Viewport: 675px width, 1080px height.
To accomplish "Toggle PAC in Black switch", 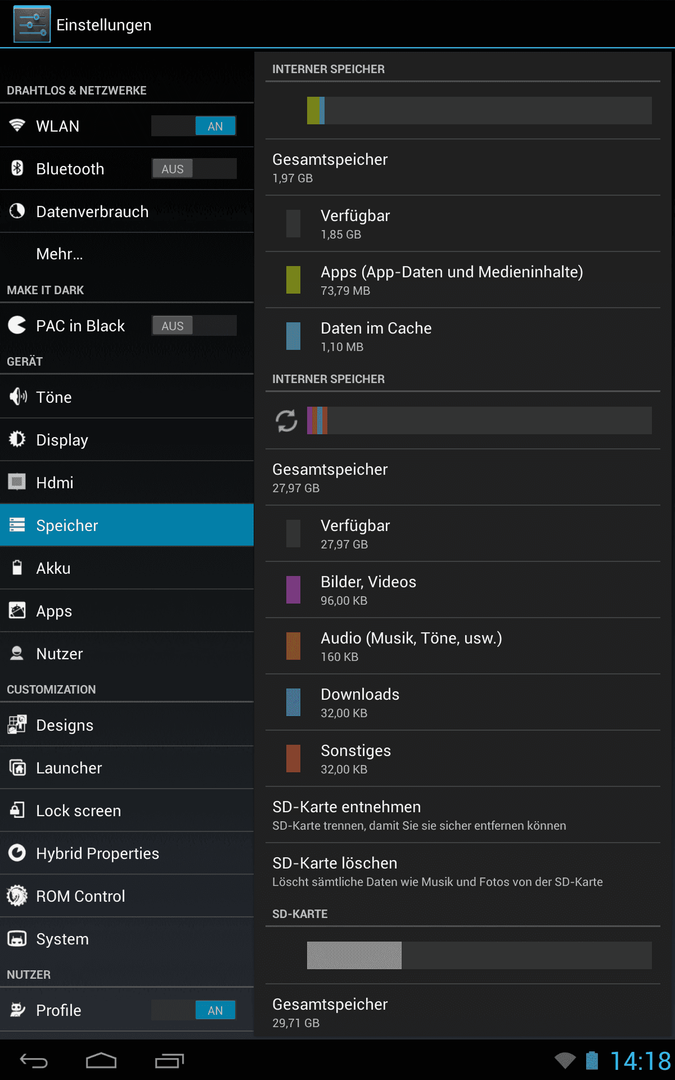I will coord(194,325).
